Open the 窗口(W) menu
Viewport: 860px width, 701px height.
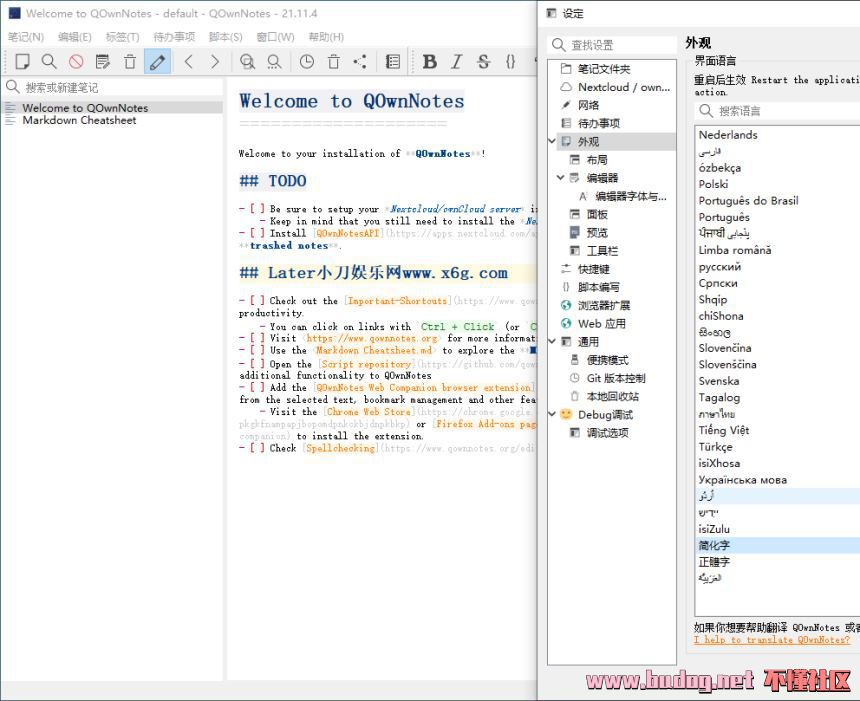tap(275, 37)
